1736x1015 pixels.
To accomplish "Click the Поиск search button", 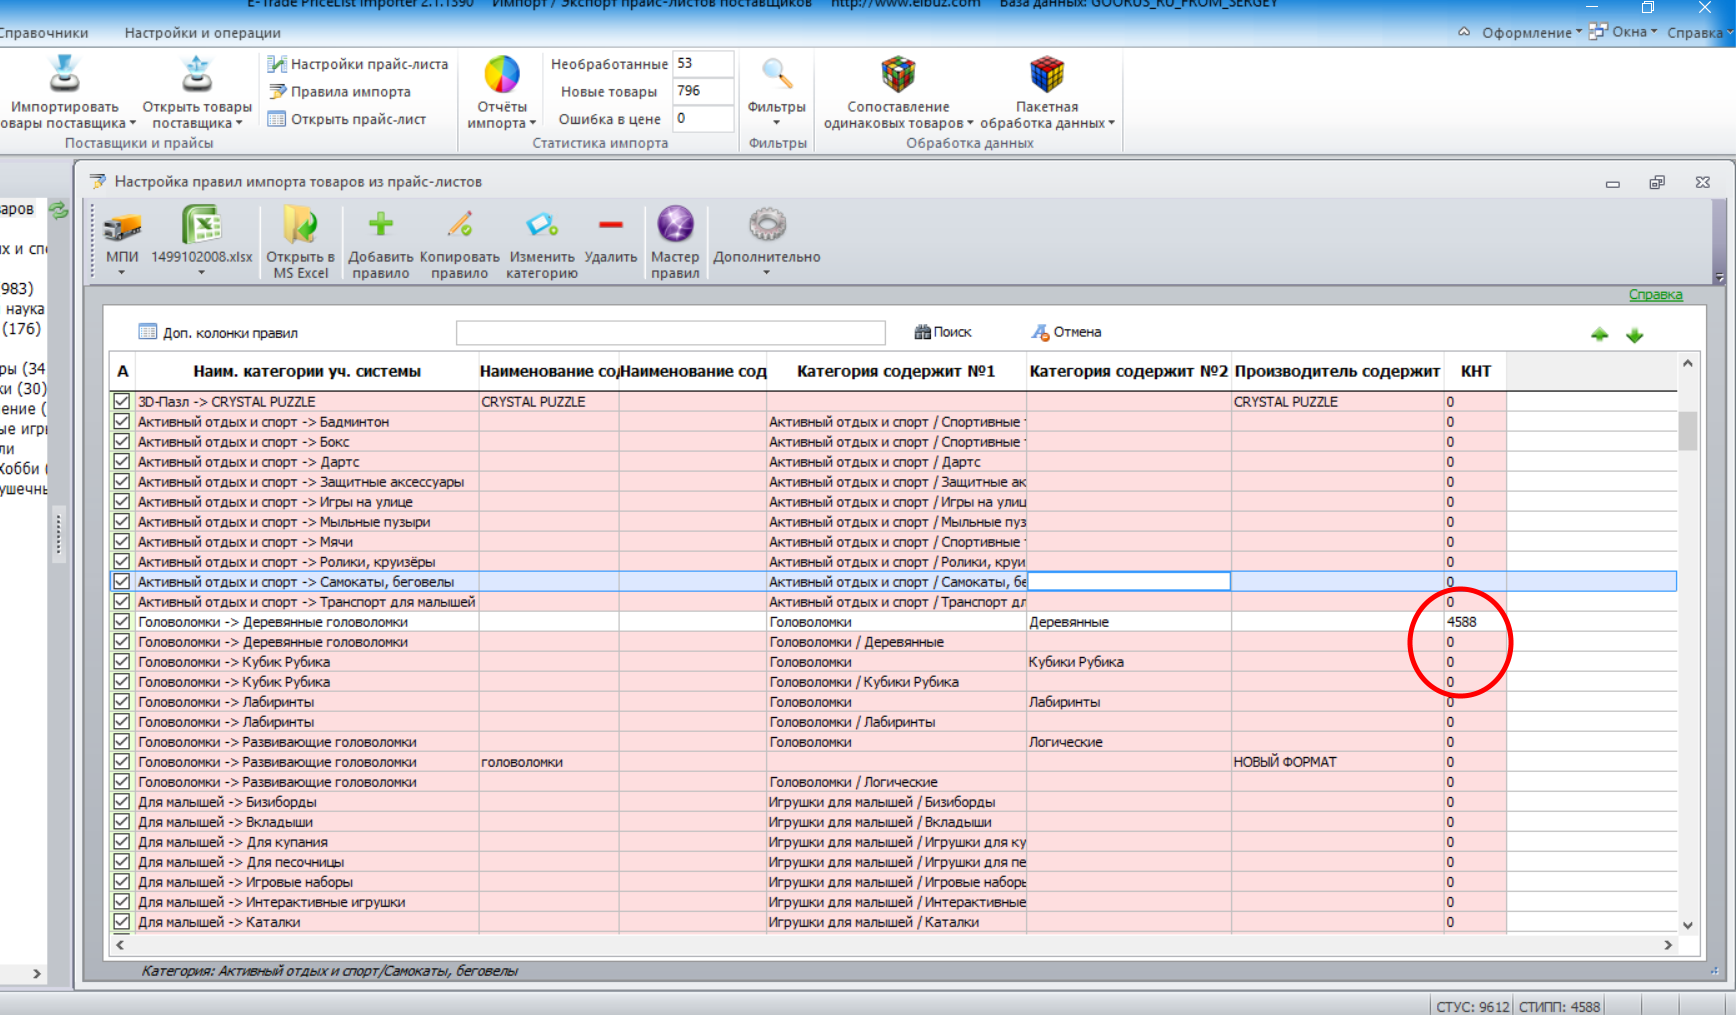I will click(943, 332).
